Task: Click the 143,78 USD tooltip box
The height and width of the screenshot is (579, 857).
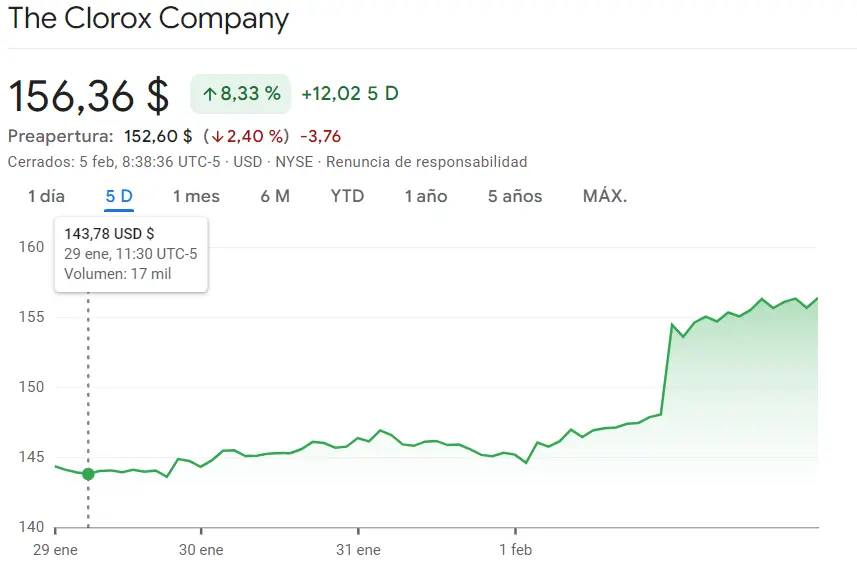Action: 131,254
